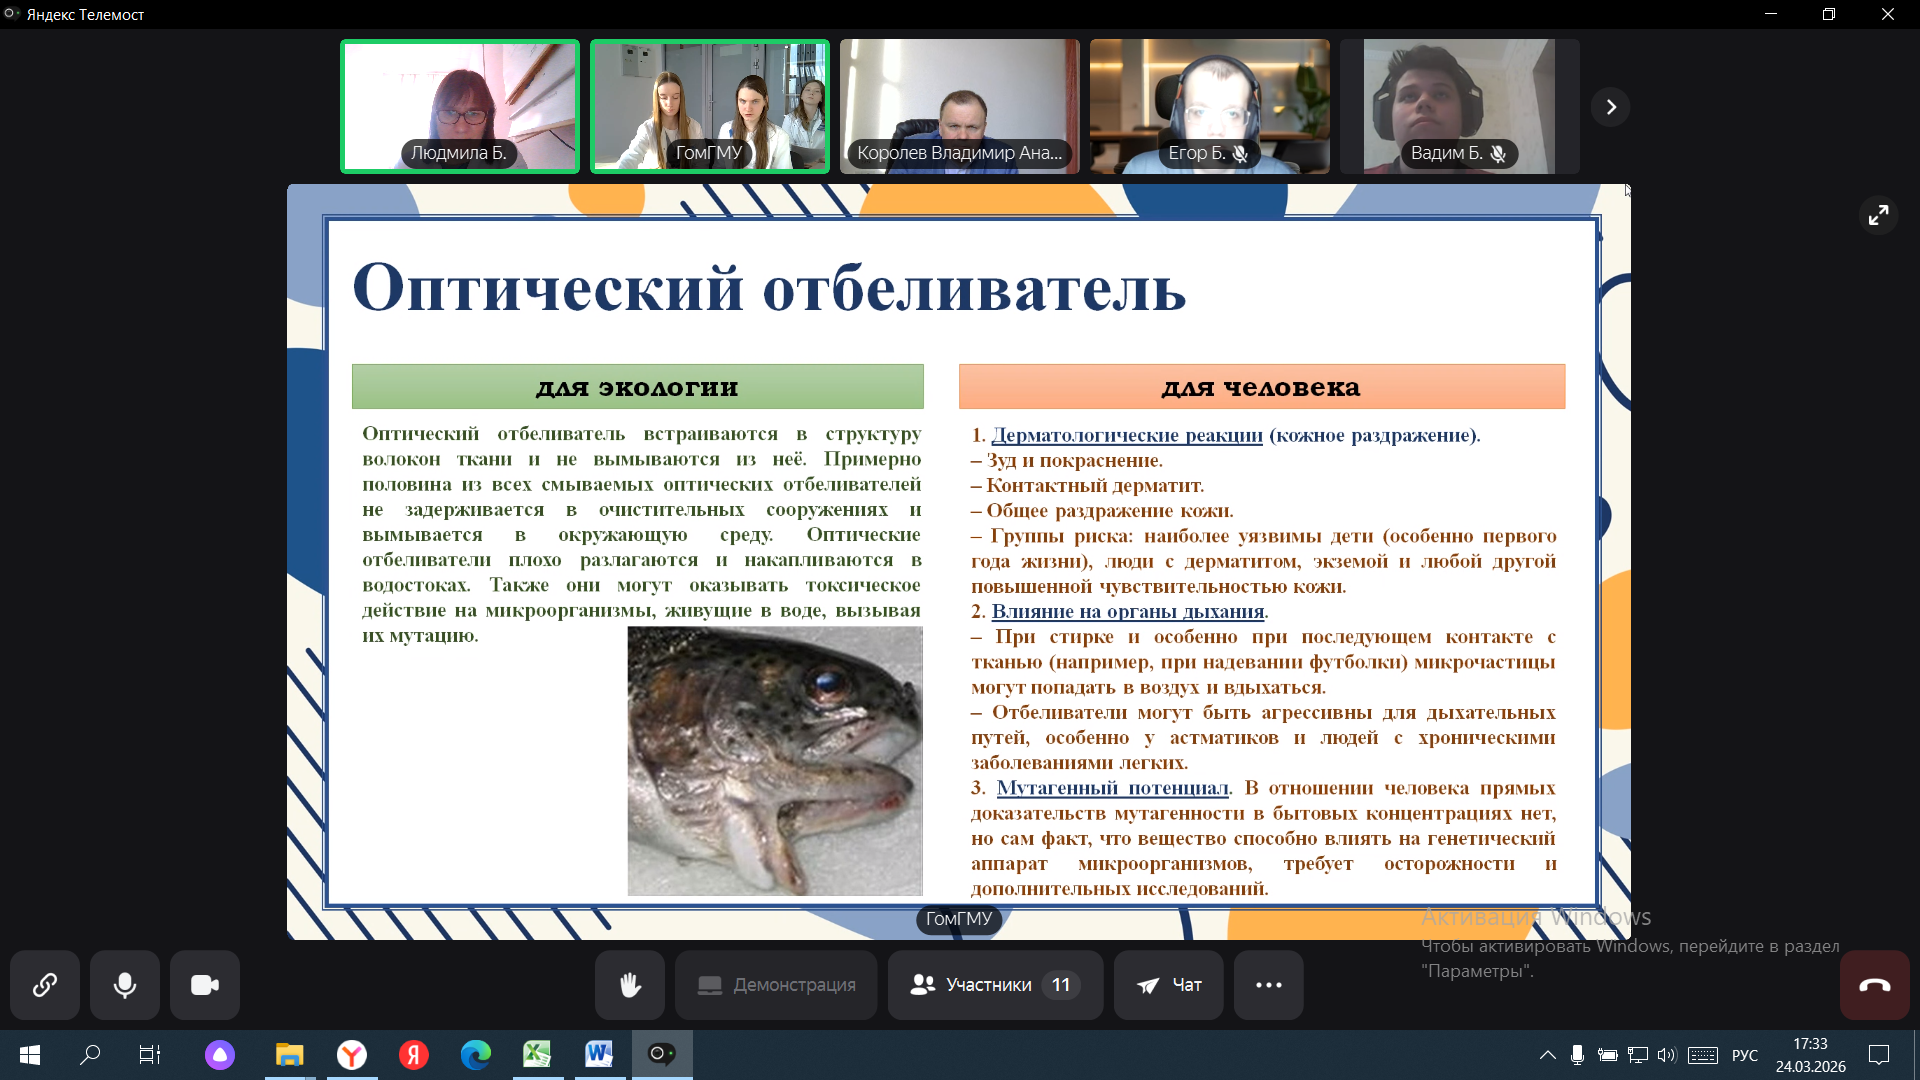
Task: Click the Демонстрация screen share button
Action: [x=777, y=985]
